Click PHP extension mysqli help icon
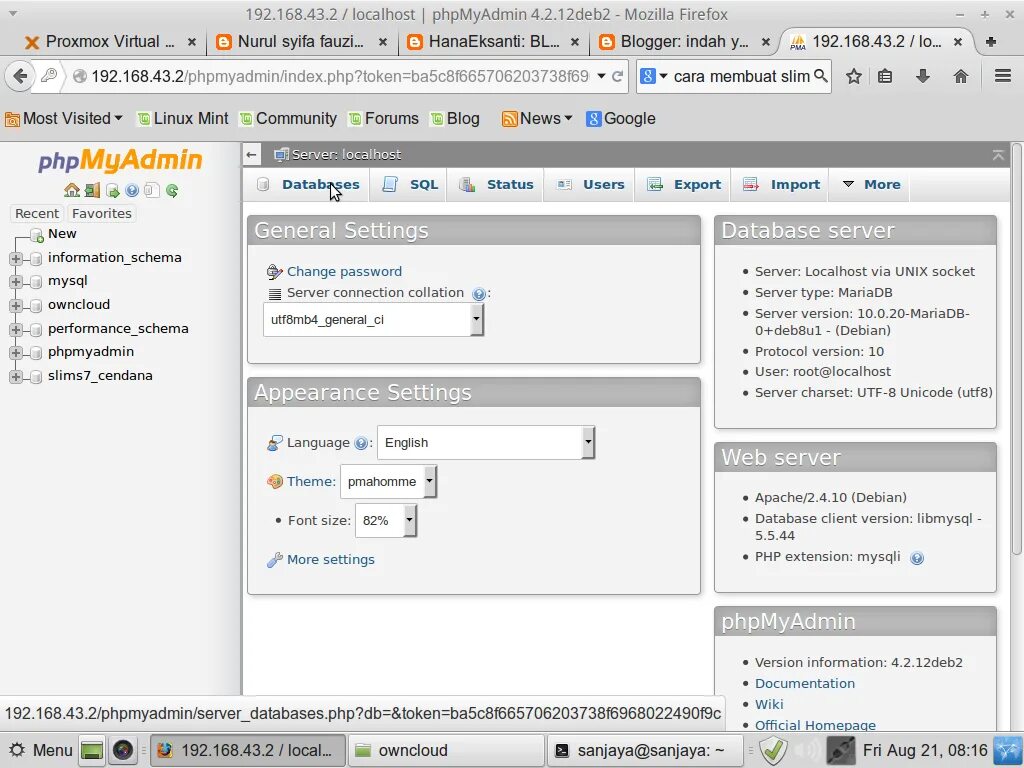This screenshot has height=768, width=1024. click(x=917, y=558)
